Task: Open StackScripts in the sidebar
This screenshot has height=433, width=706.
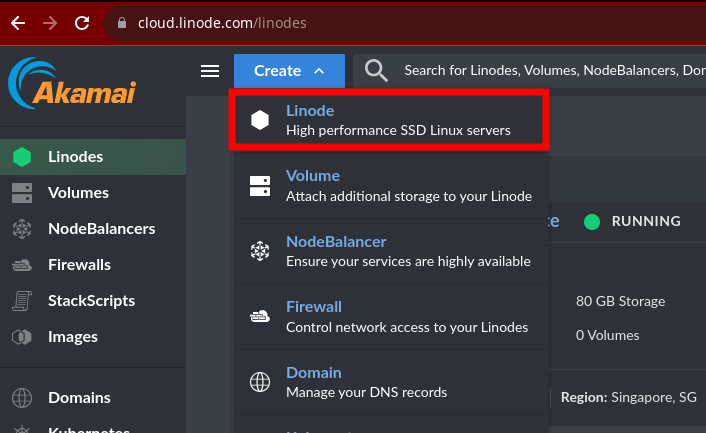Action: tap(93, 301)
